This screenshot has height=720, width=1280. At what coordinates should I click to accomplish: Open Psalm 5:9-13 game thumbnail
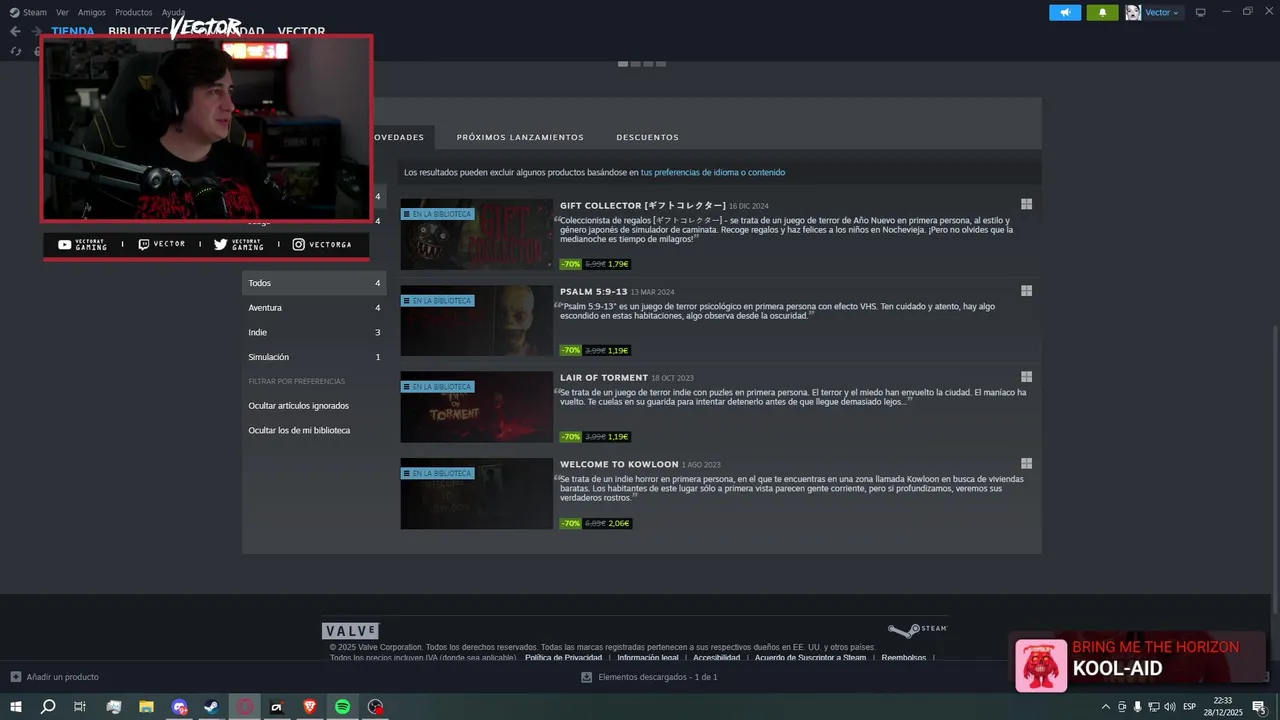pos(476,320)
